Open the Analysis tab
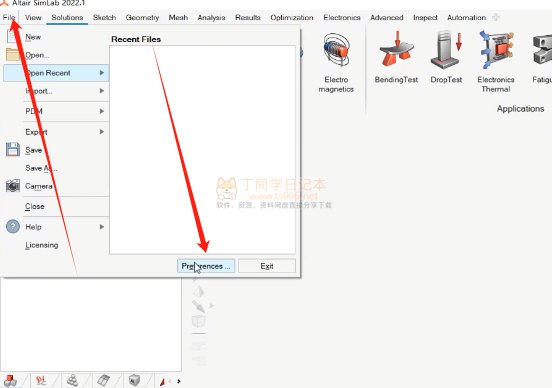Image resolution: width=552 pixels, height=388 pixels. [x=211, y=18]
